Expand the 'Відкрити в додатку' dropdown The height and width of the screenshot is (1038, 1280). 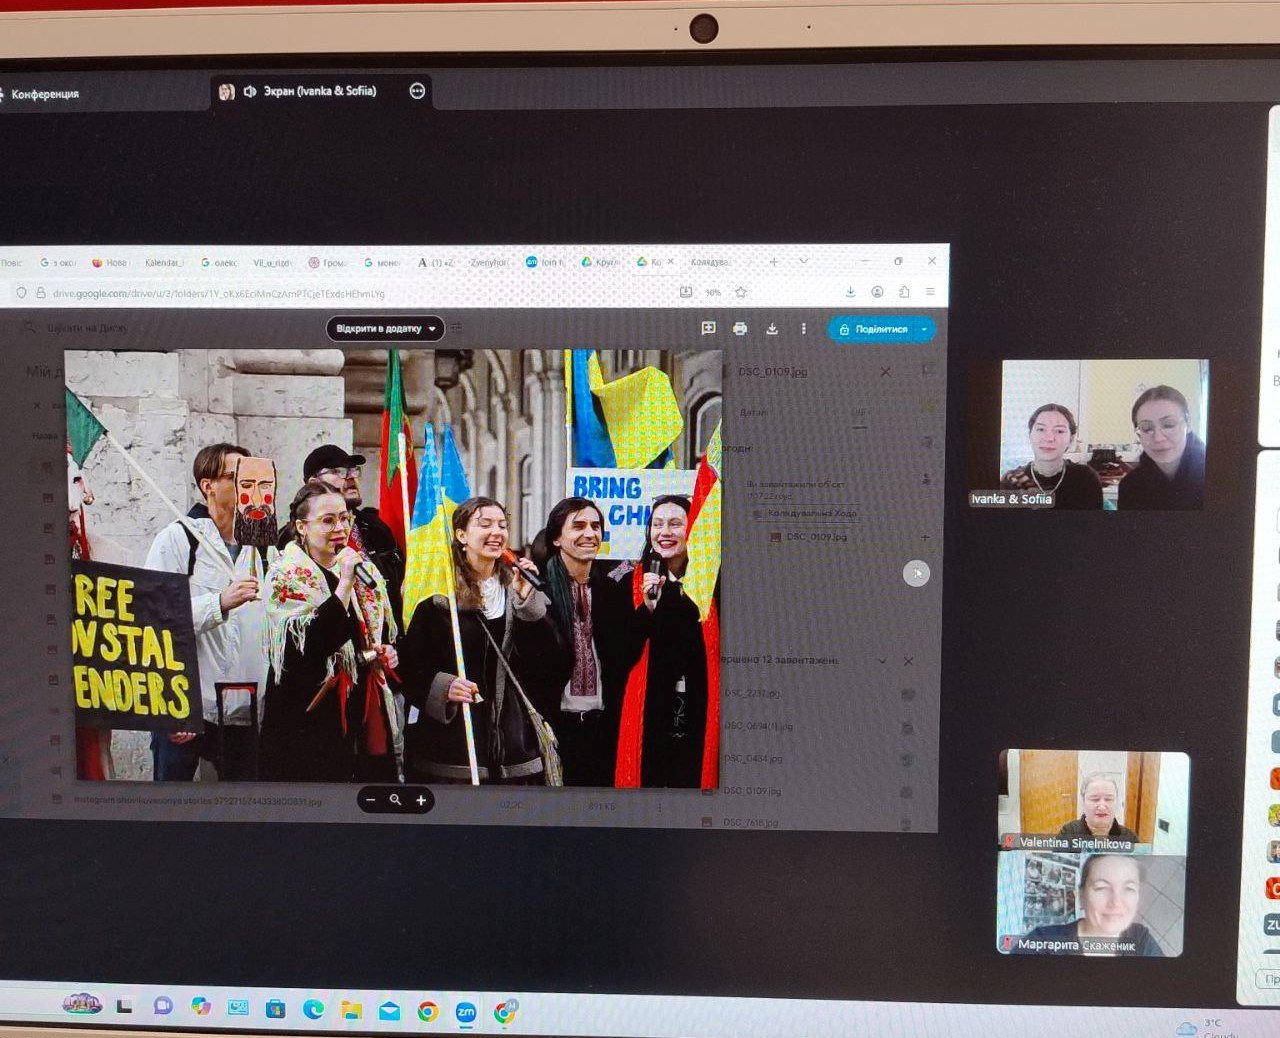point(432,329)
